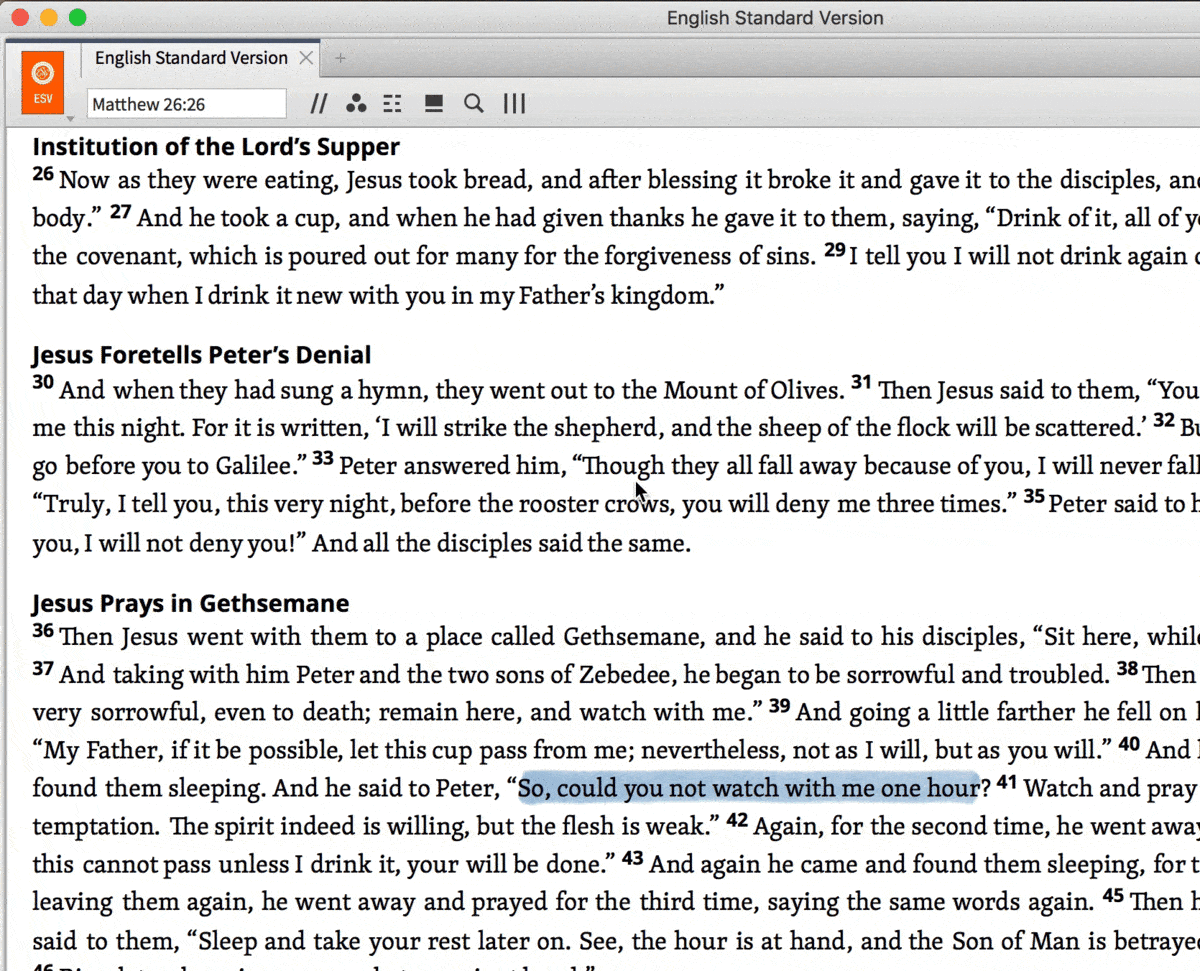Open the search magnifying glass icon
The height and width of the screenshot is (971, 1200).
tap(474, 104)
